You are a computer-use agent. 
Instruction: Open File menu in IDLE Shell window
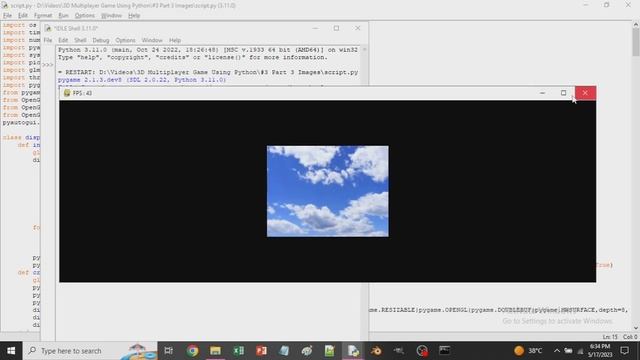(x=48, y=40)
